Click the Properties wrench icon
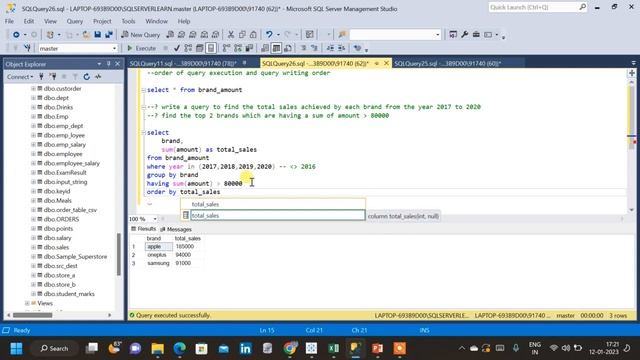The height and width of the screenshot is (360, 640). 464,35
